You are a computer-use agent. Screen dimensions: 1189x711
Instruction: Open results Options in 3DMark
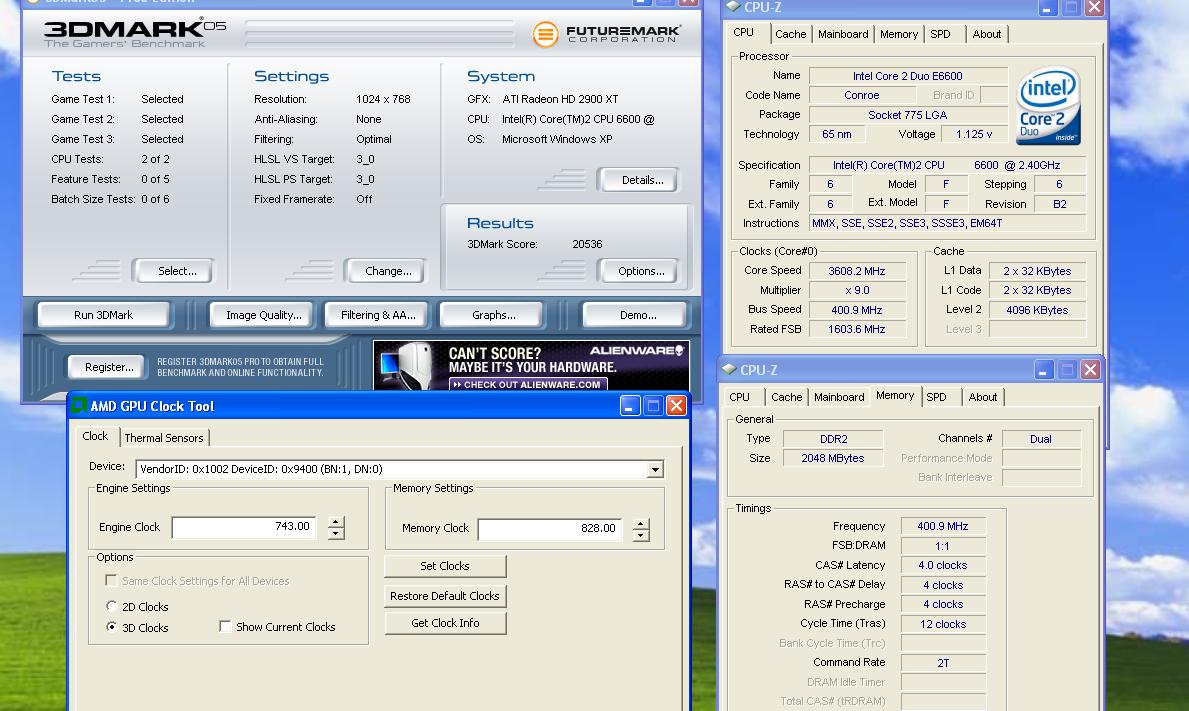641,271
